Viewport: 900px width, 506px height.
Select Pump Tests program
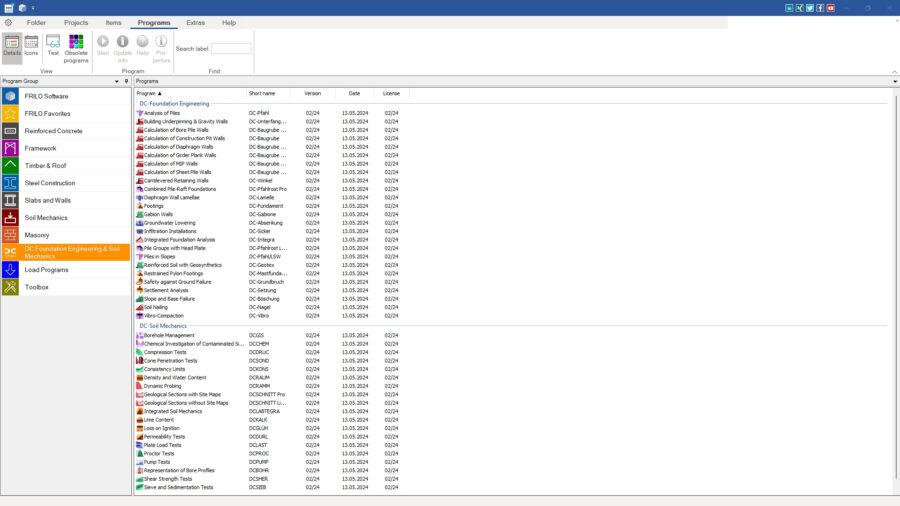click(157, 462)
